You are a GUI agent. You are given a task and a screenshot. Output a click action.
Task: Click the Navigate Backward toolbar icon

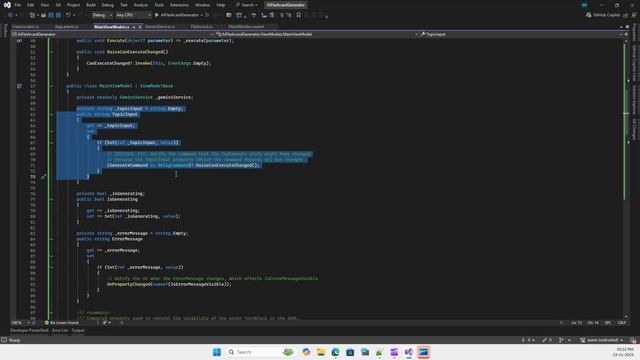pos(11,15)
